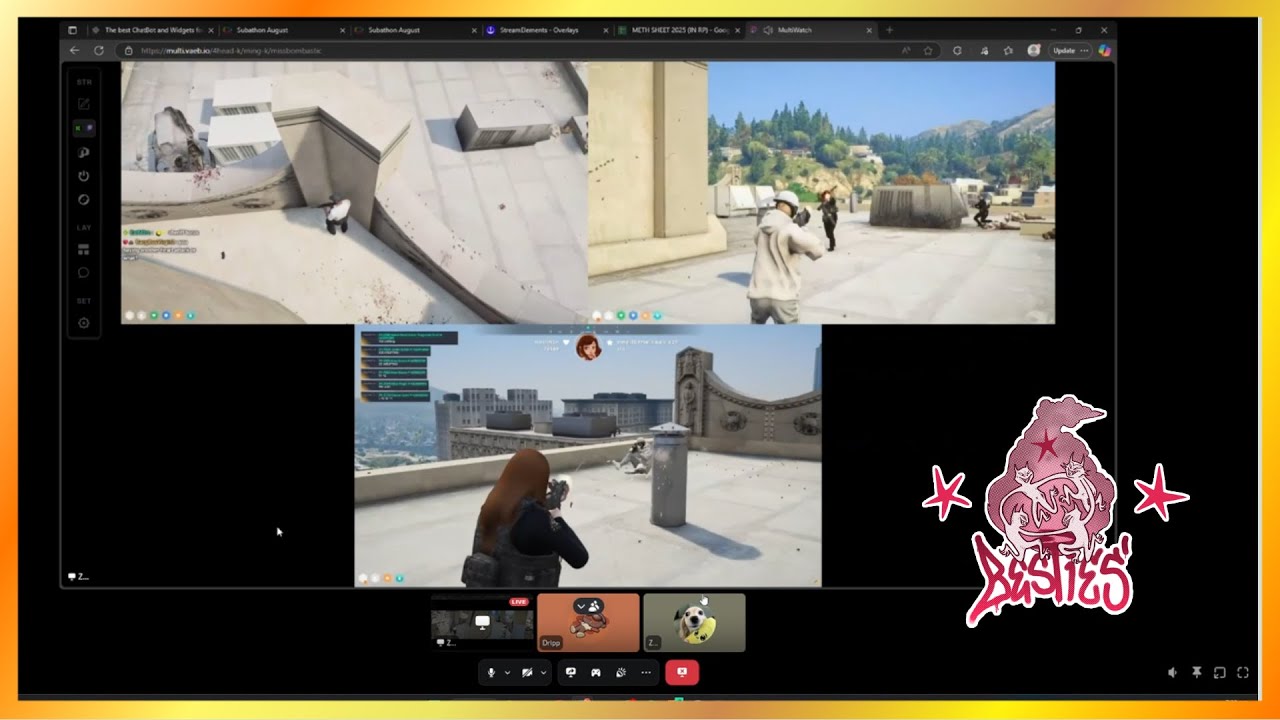This screenshot has width=1280, height=720.
Task: Toggle the green-purple platform switch in sidebar
Action: click(x=84, y=128)
